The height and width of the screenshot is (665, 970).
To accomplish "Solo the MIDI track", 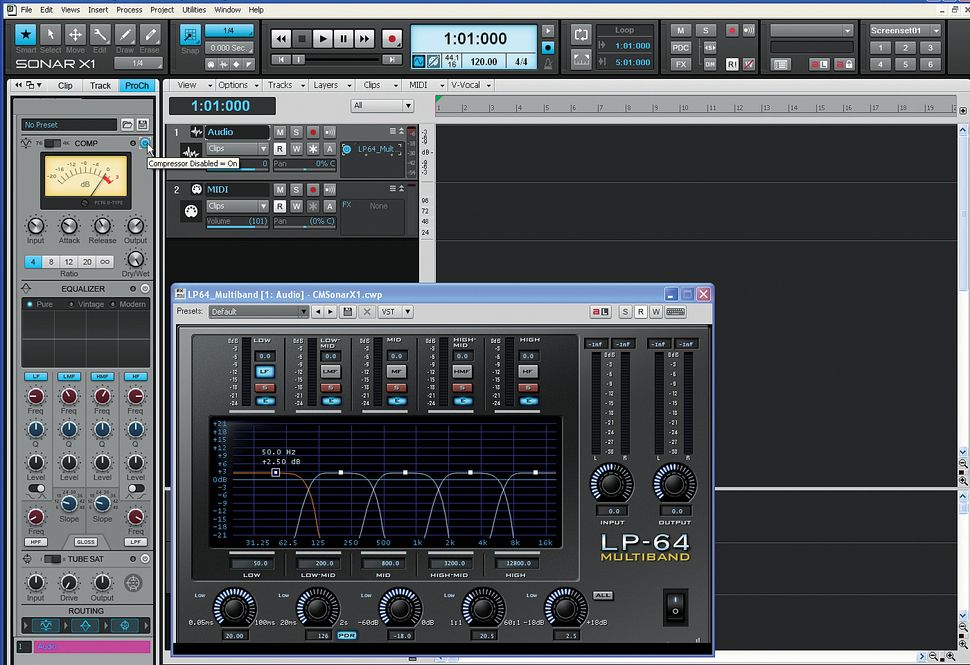I will [295, 189].
